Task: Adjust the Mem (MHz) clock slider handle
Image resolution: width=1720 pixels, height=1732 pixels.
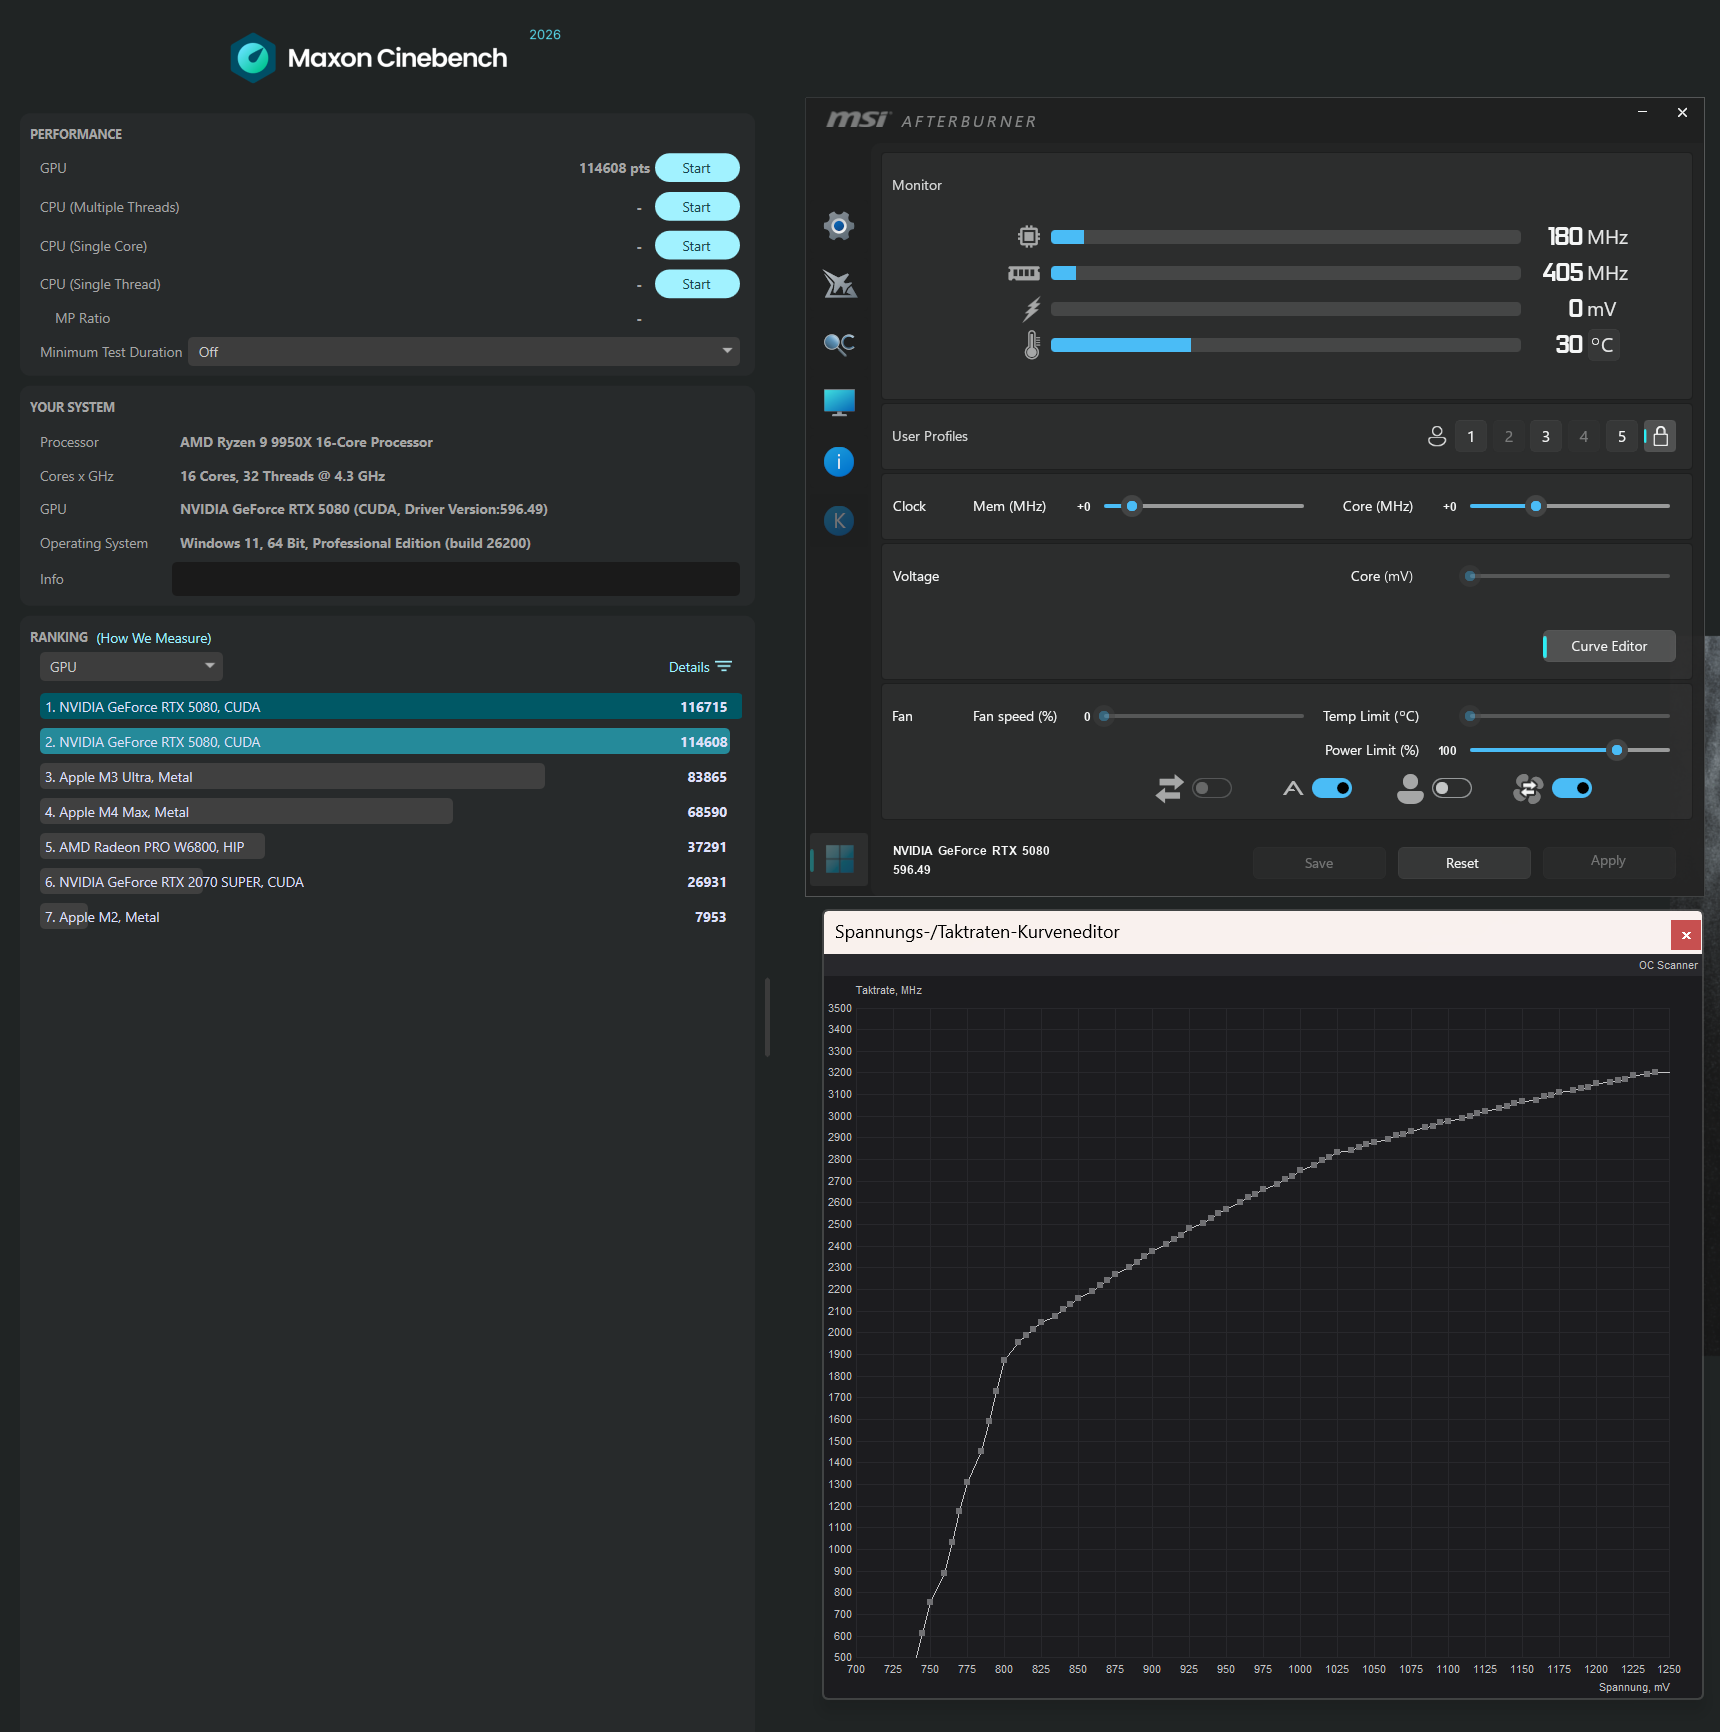Action: pyautogui.click(x=1132, y=506)
